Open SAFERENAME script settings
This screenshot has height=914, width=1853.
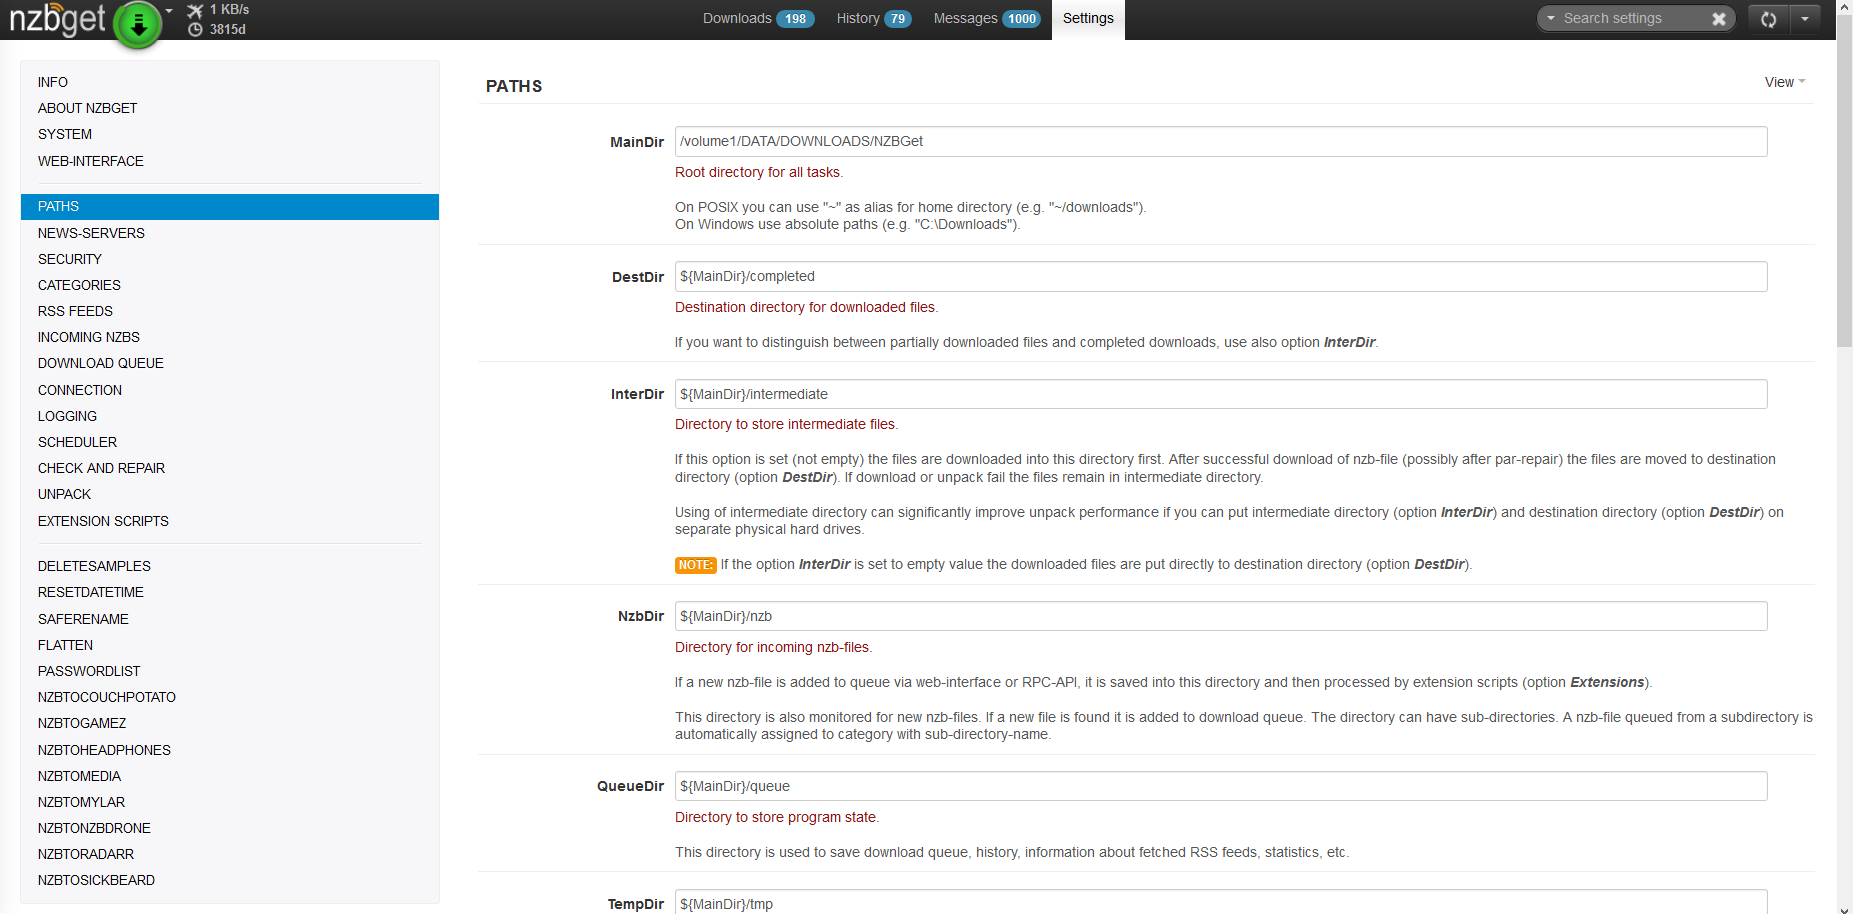point(230,619)
